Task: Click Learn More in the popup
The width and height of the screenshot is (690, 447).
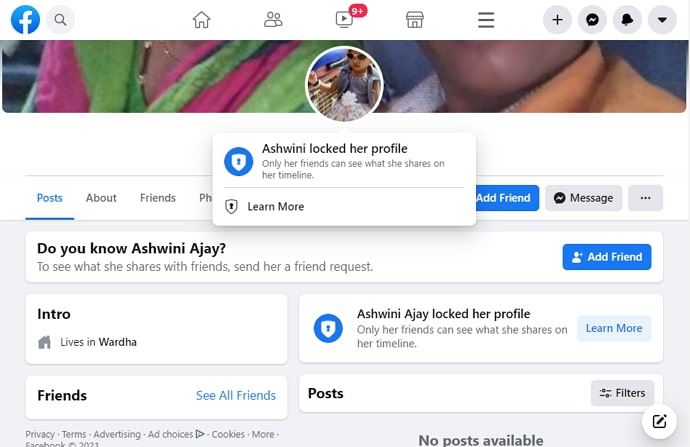Action: (x=275, y=206)
